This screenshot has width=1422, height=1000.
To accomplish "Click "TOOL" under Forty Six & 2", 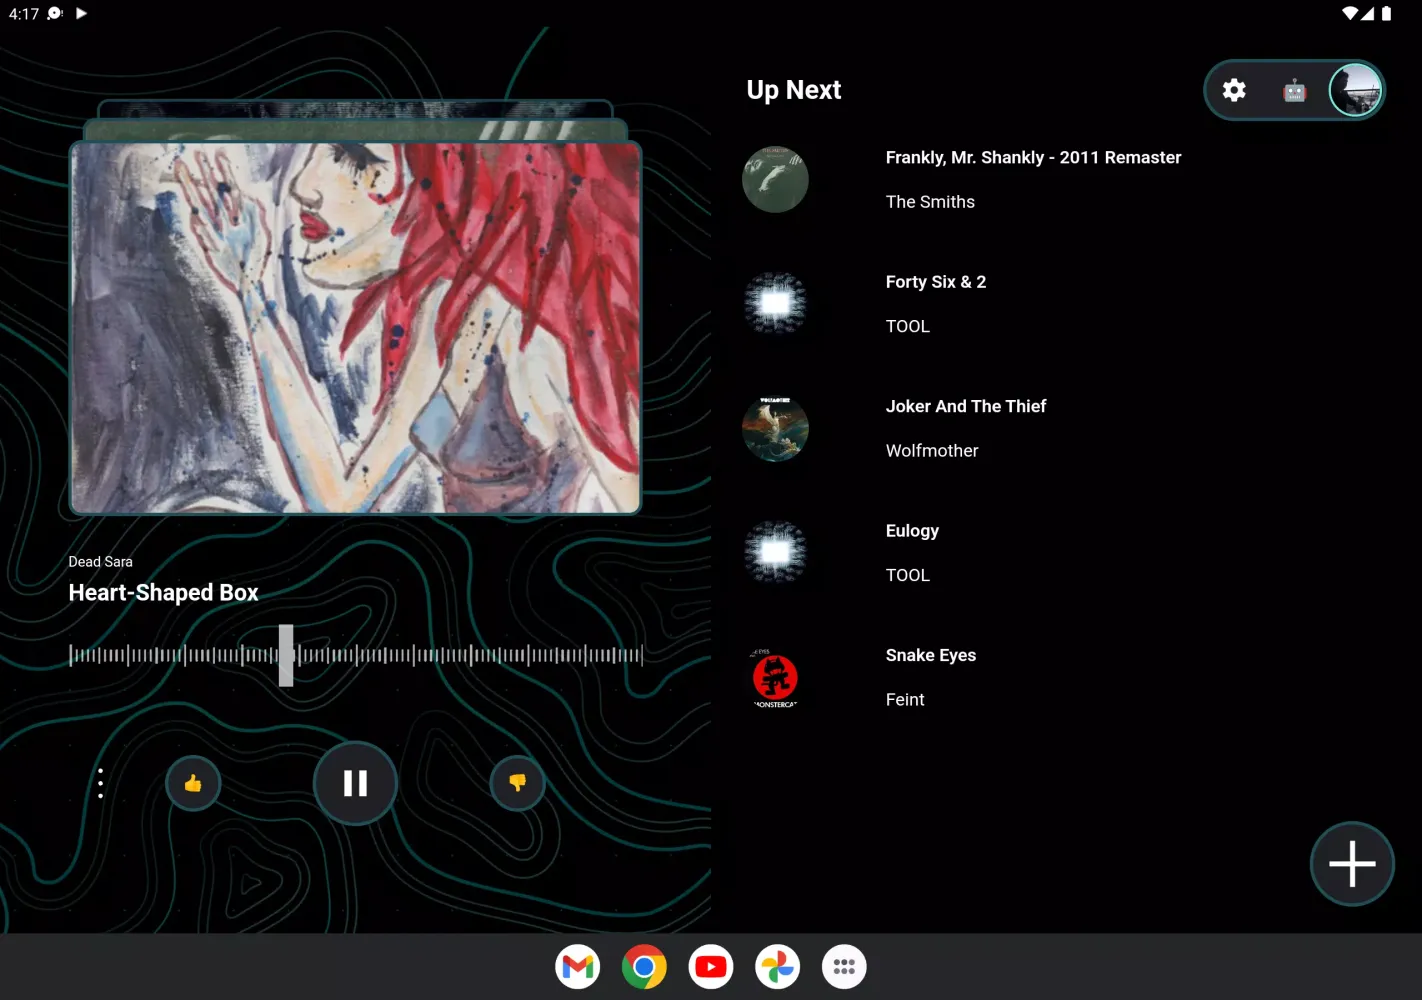I will tap(908, 327).
